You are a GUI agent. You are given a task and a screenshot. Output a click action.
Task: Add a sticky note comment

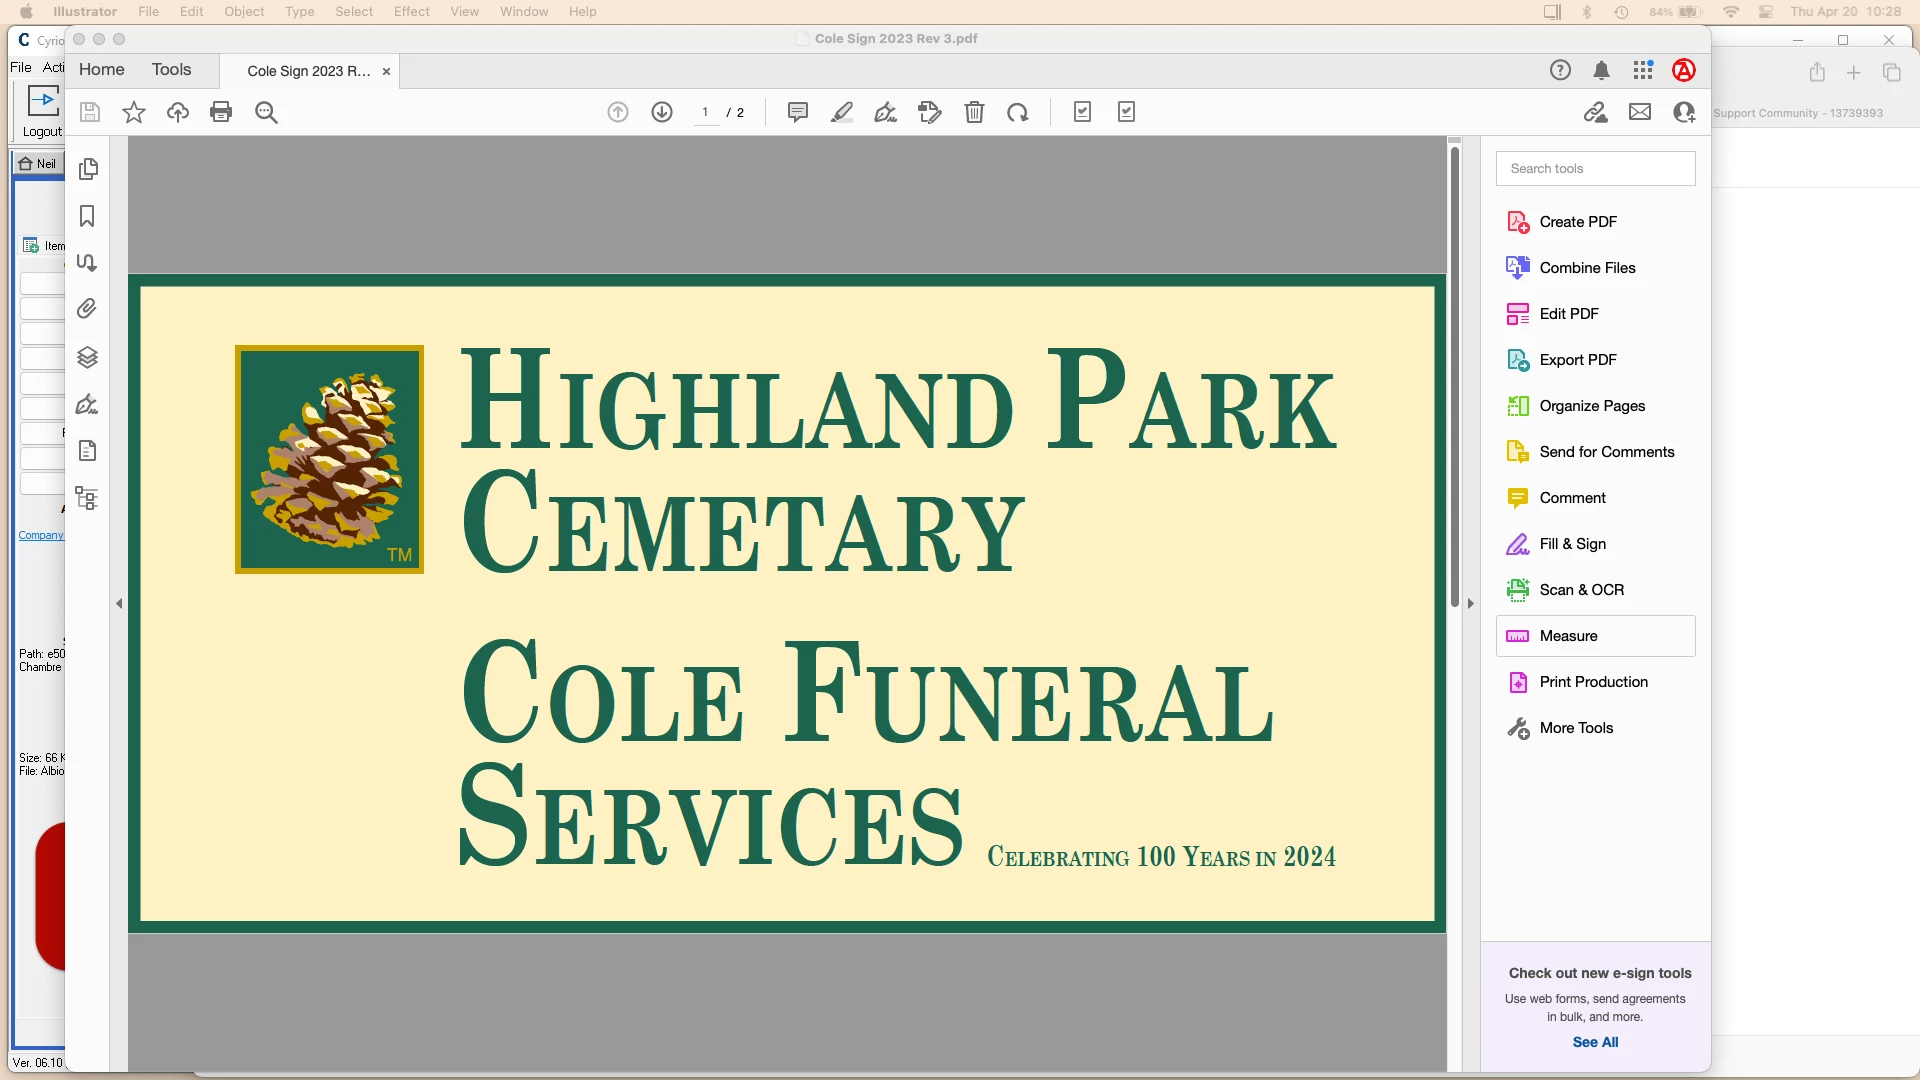[797, 112]
